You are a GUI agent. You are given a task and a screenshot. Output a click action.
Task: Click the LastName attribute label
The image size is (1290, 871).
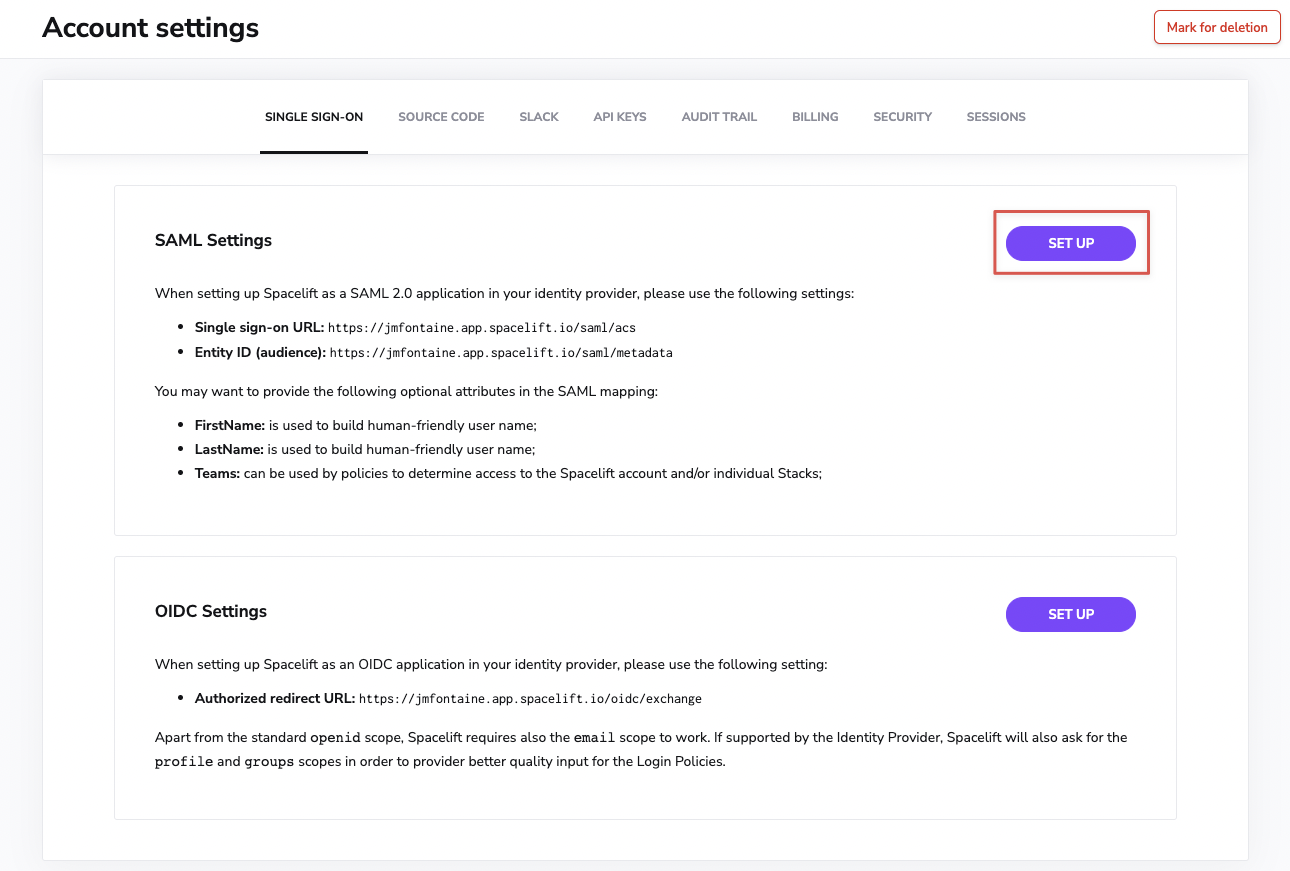click(x=229, y=449)
